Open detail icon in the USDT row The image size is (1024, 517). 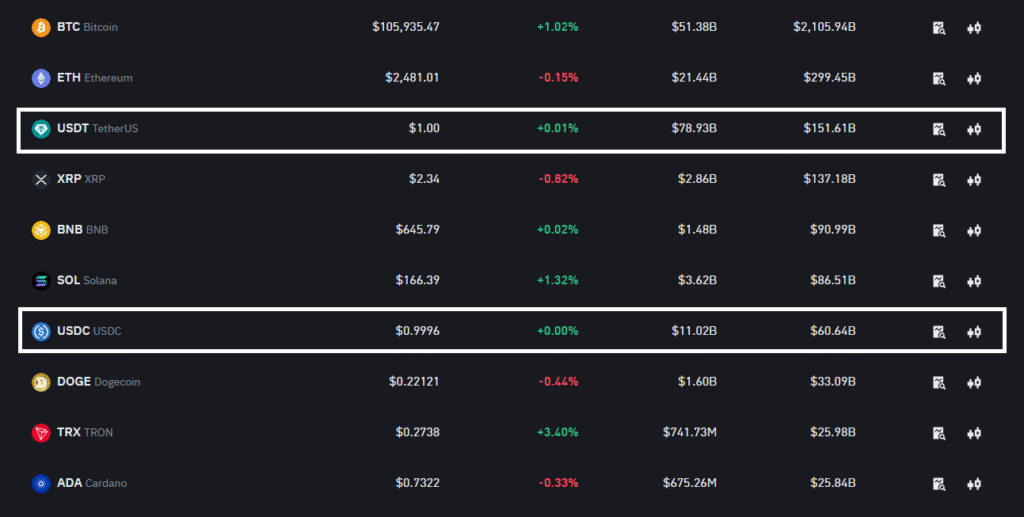938,129
